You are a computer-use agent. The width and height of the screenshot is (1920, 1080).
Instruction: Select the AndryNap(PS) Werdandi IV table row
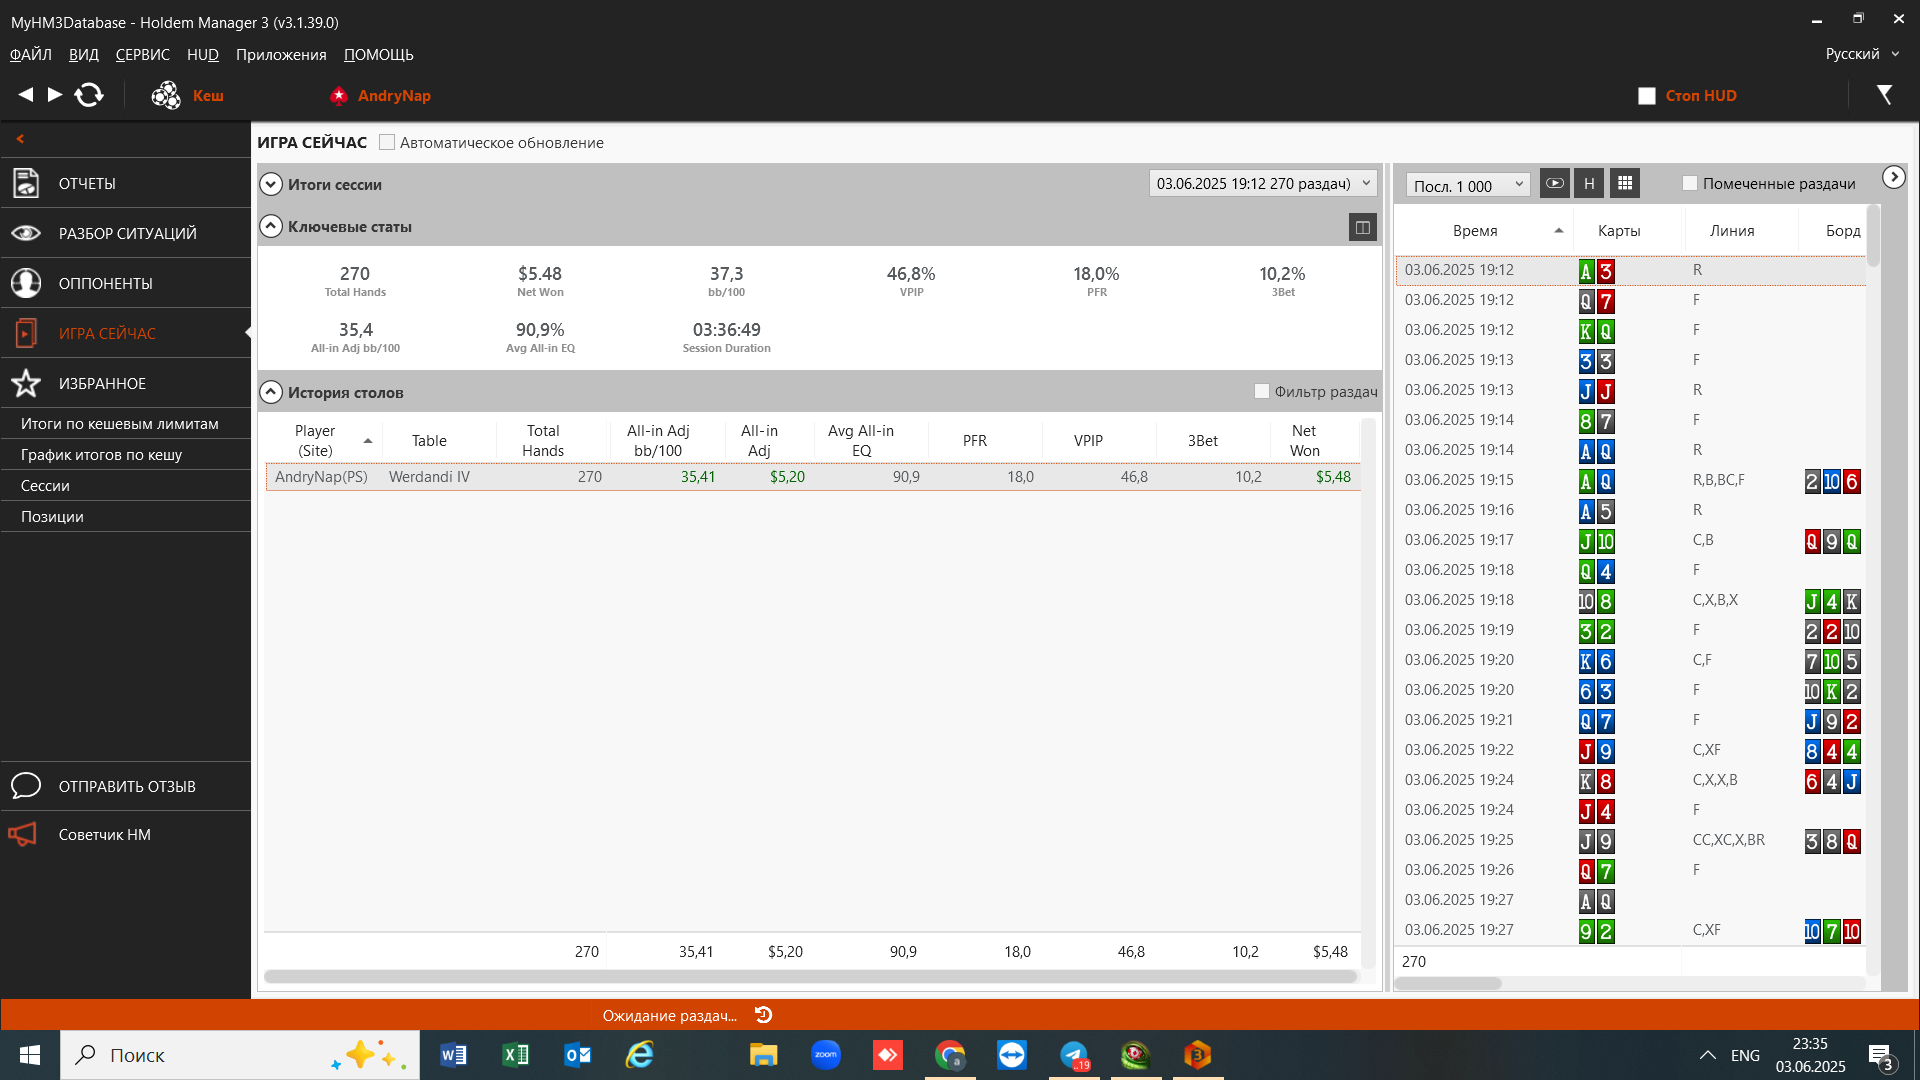[813, 477]
